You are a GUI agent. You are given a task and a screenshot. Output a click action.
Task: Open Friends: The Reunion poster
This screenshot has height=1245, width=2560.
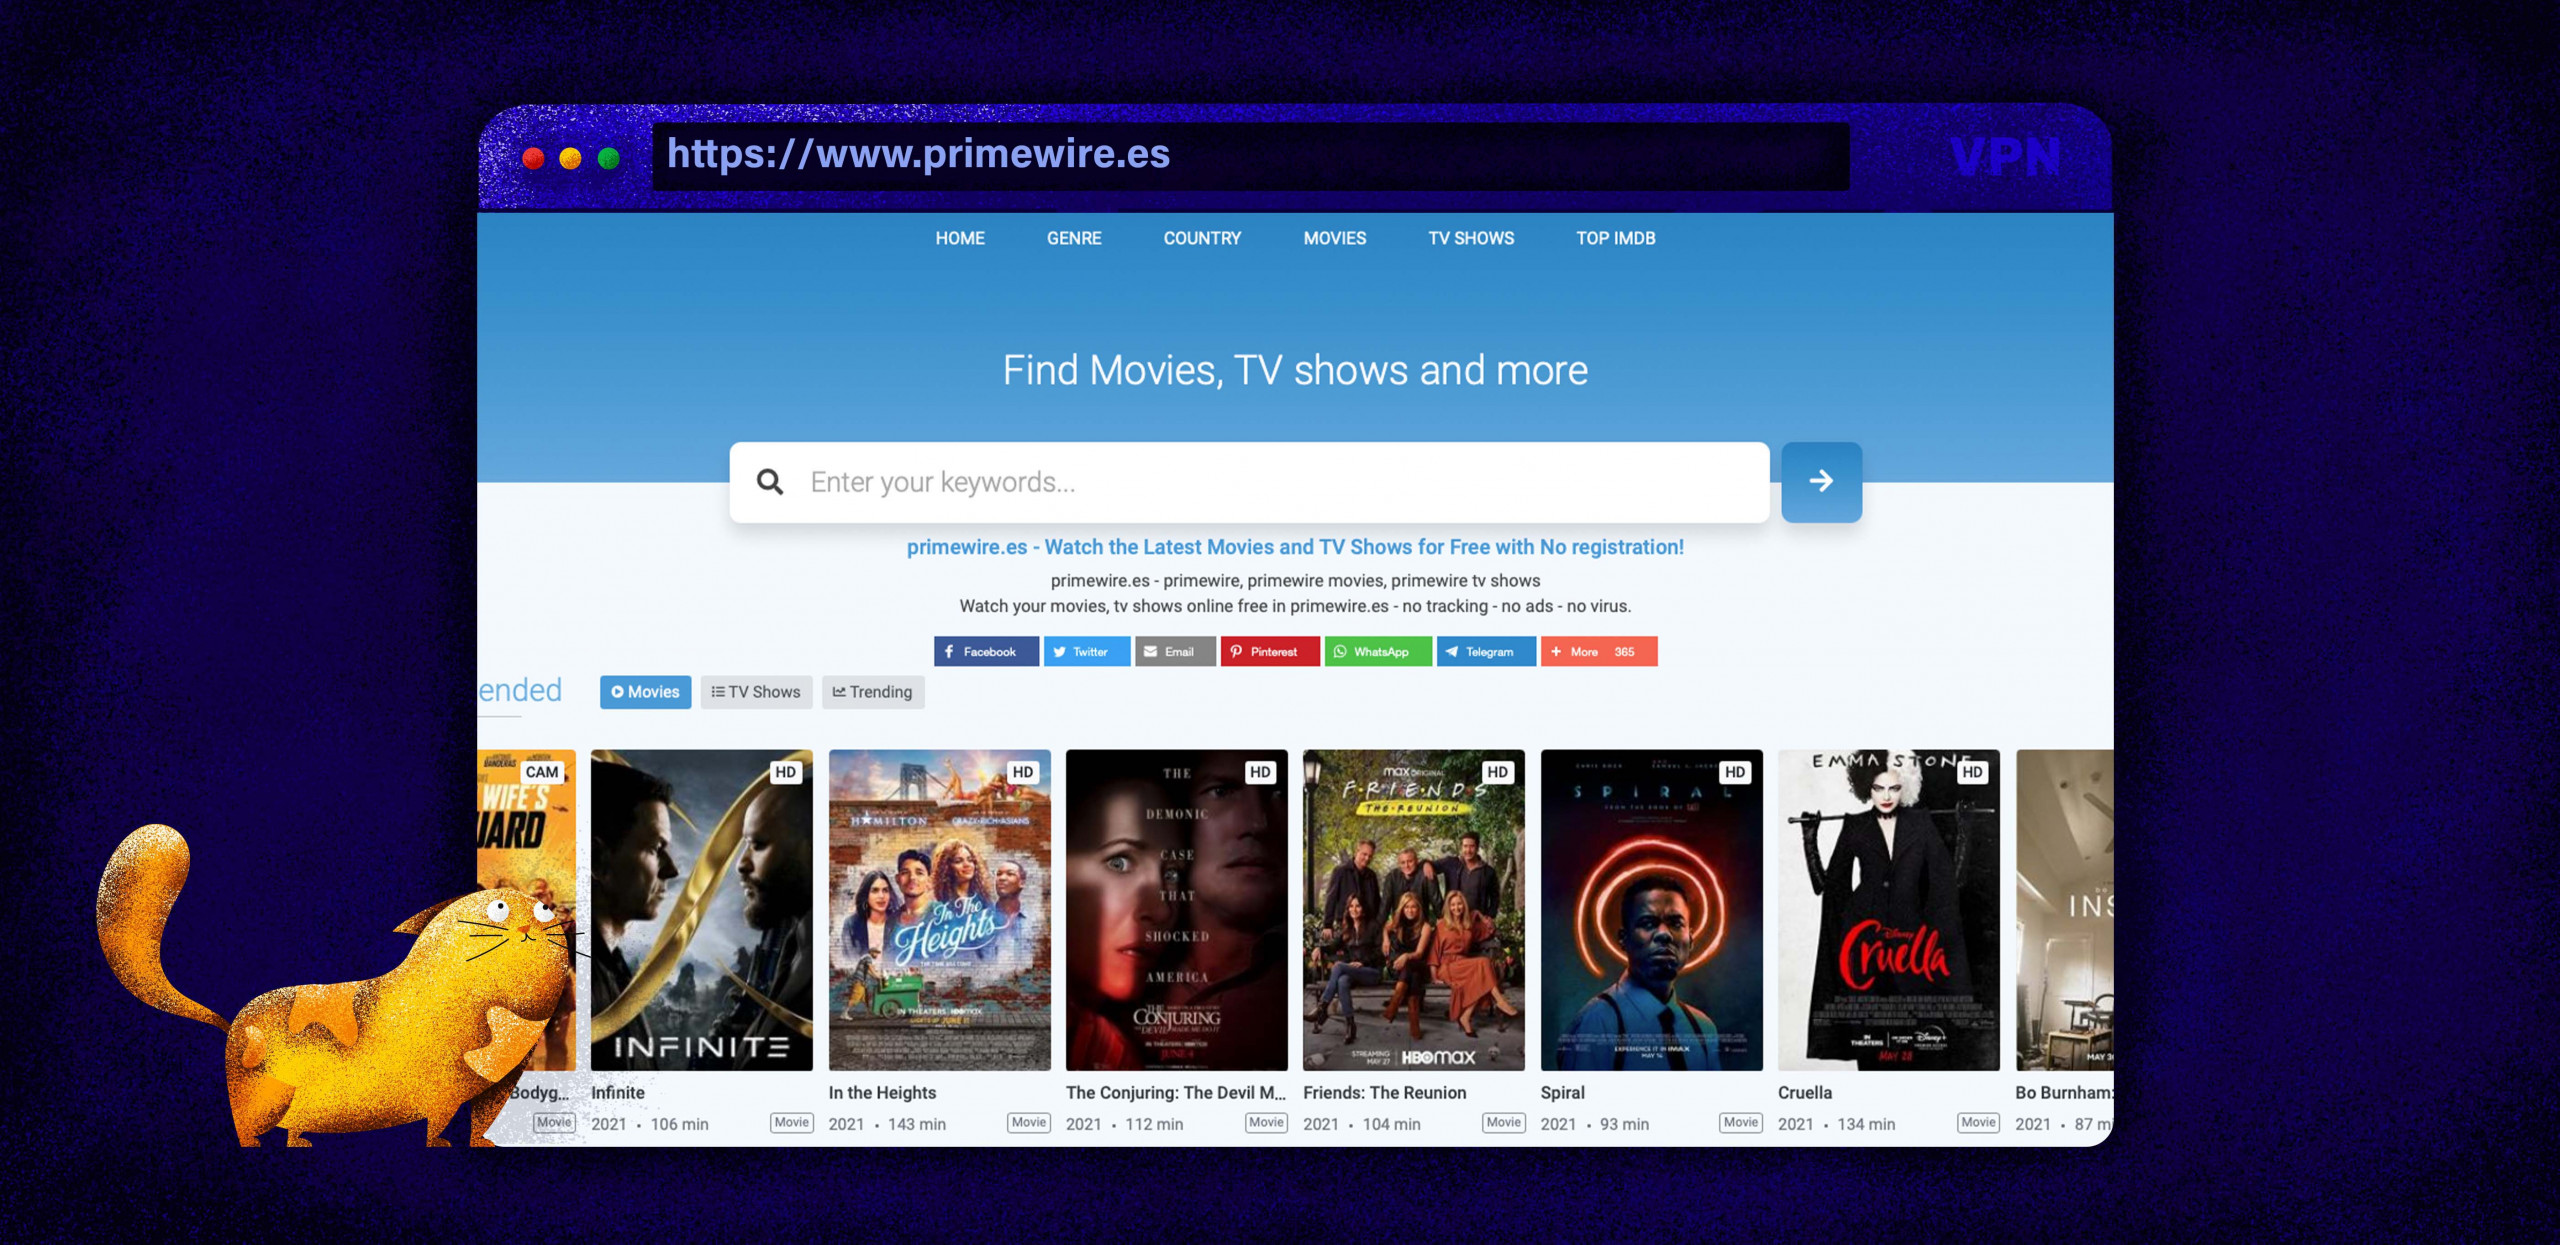tap(1413, 910)
